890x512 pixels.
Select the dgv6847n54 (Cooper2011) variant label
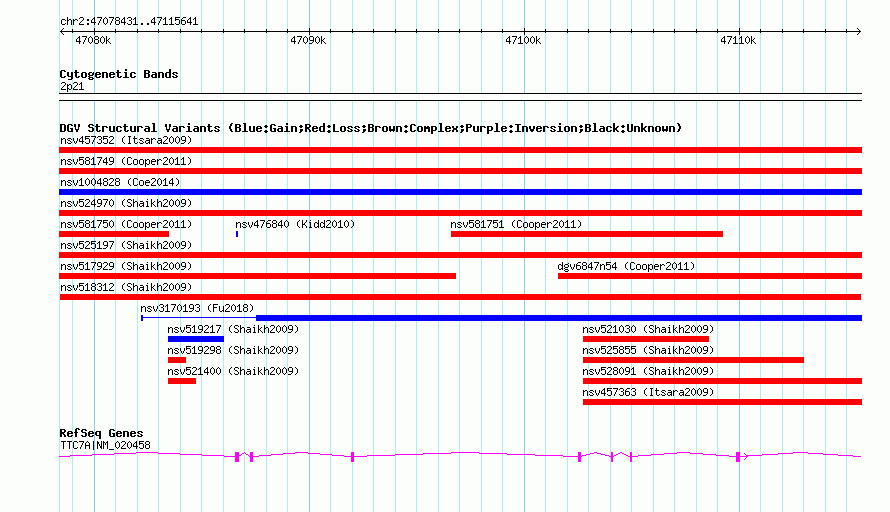pos(626,266)
